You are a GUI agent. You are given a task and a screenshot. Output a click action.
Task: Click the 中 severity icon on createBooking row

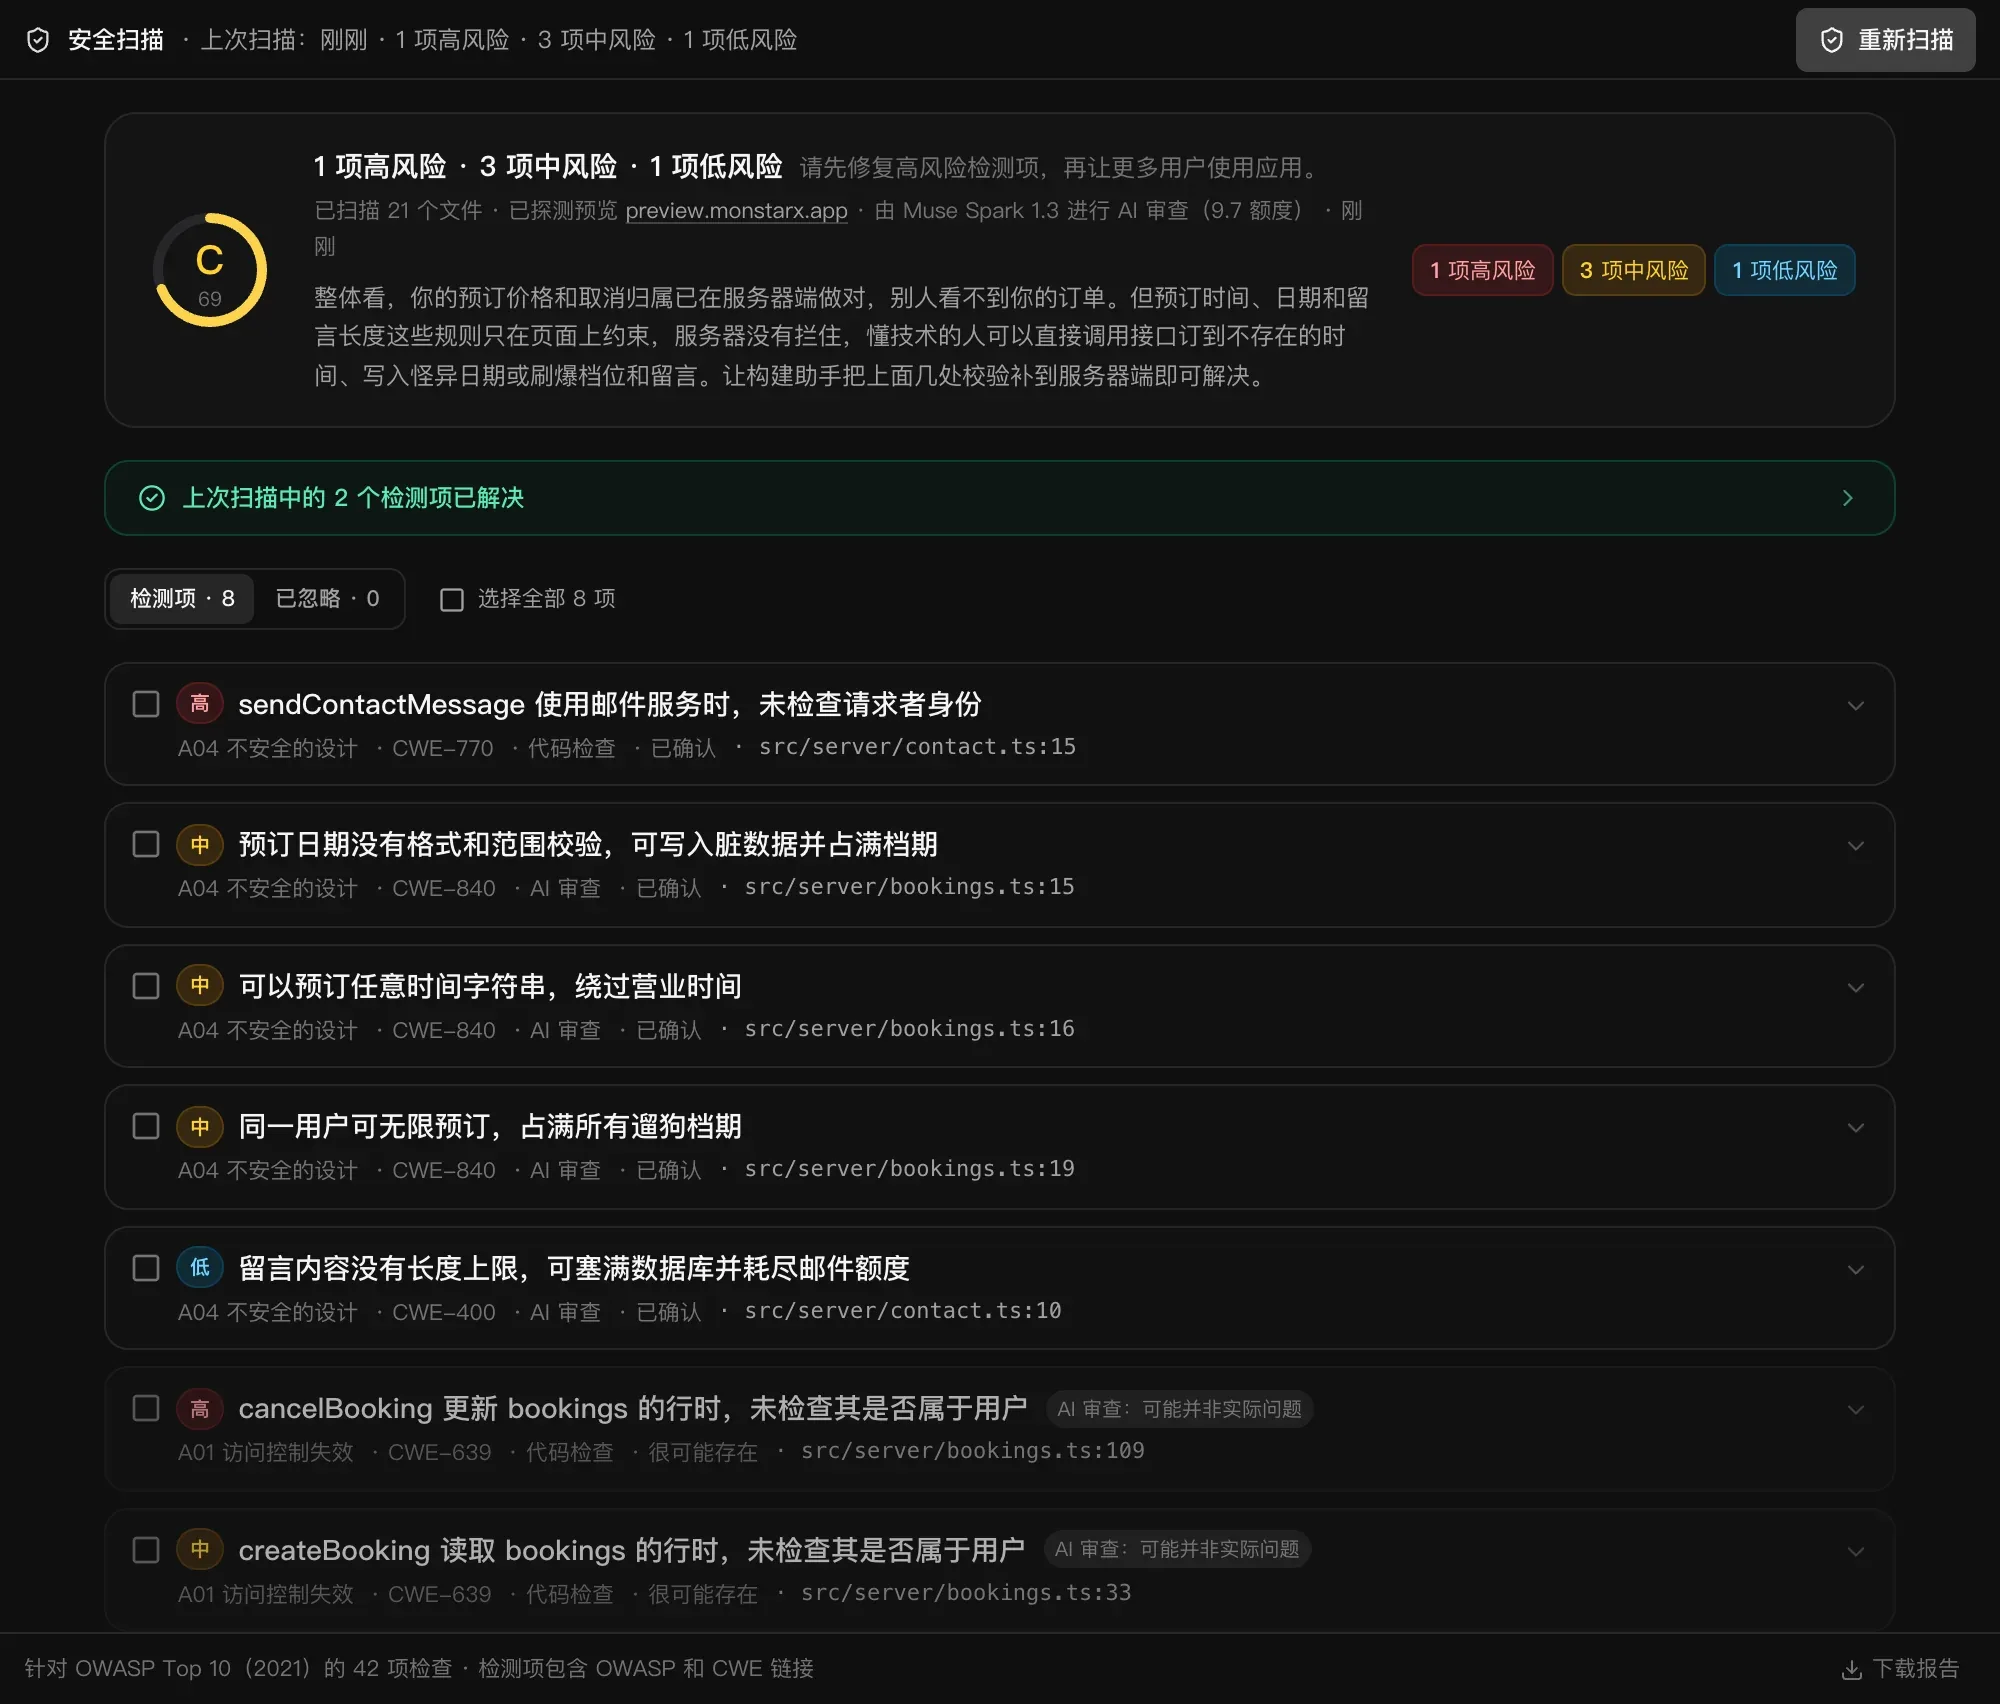pyautogui.click(x=200, y=1550)
